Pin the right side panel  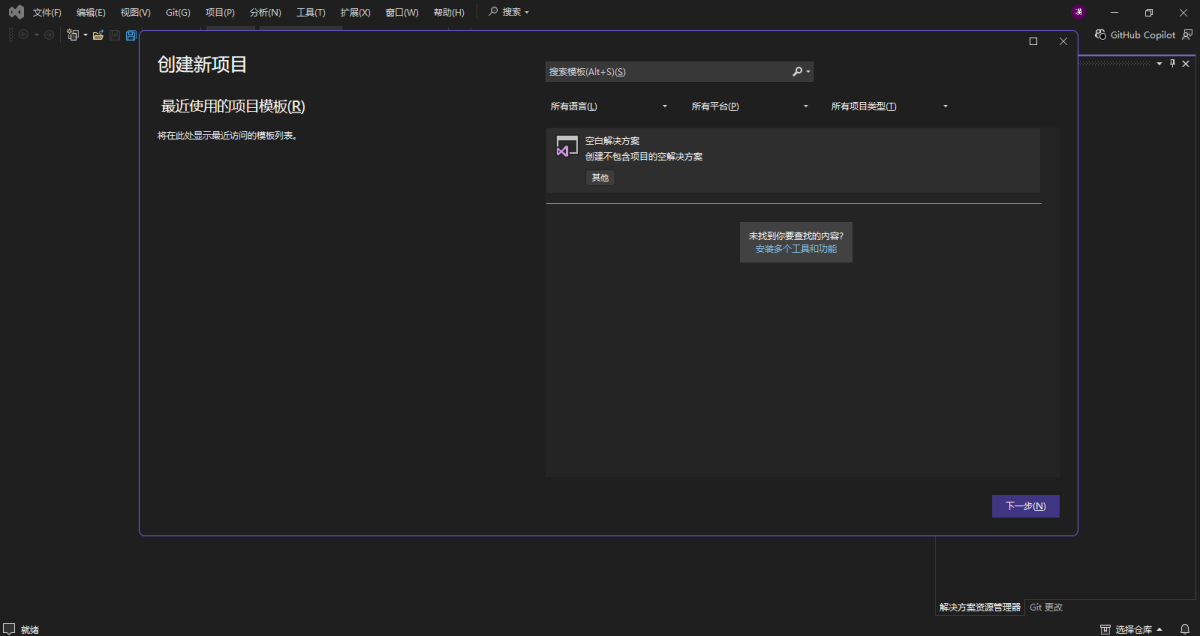1171,63
